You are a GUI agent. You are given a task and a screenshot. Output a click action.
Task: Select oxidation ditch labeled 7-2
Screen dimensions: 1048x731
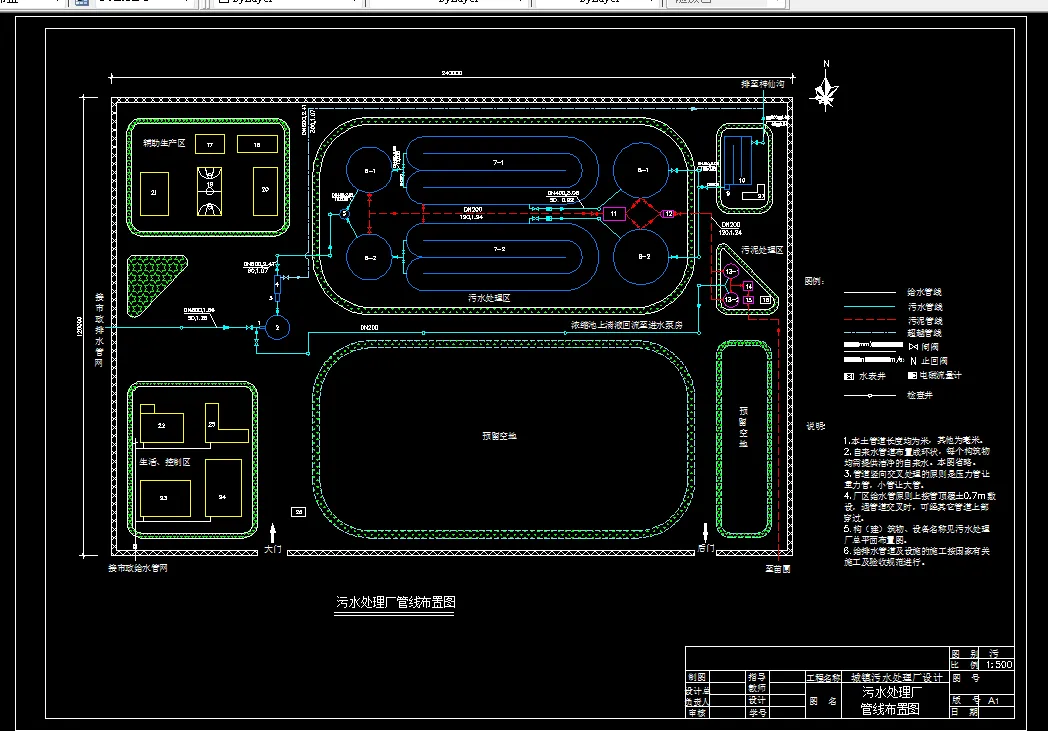click(x=501, y=257)
